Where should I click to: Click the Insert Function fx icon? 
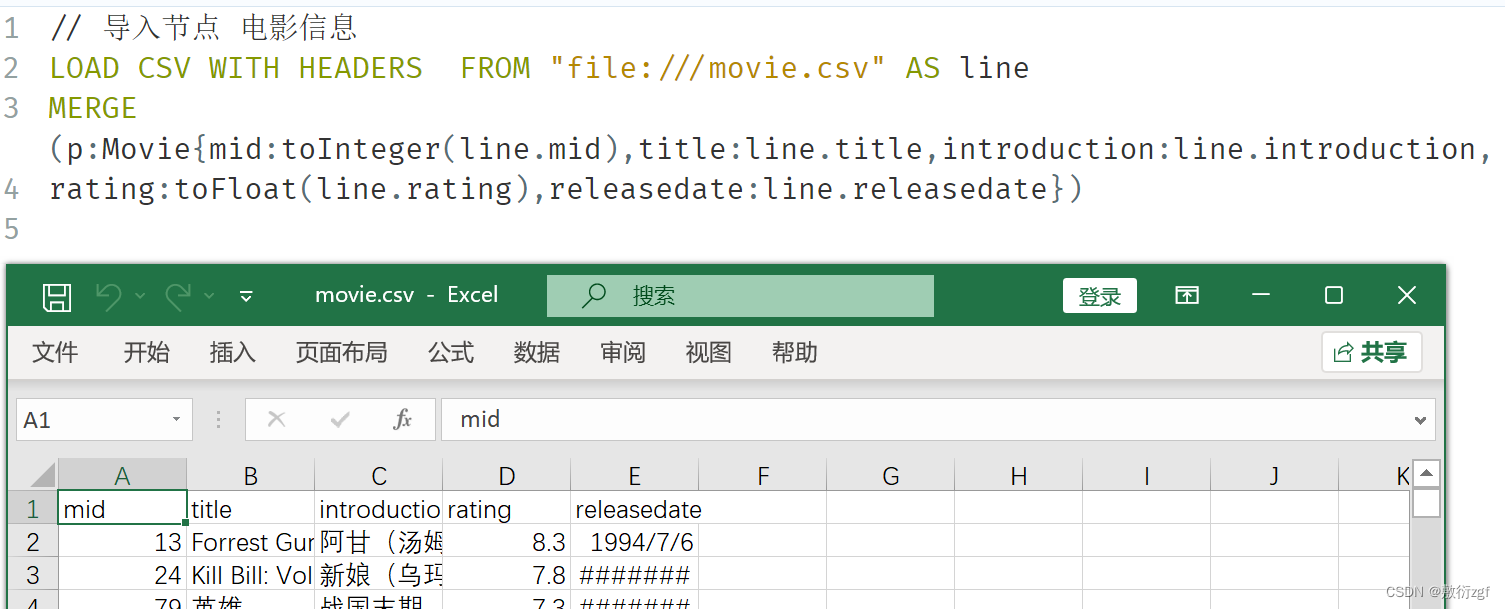pyautogui.click(x=403, y=420)
